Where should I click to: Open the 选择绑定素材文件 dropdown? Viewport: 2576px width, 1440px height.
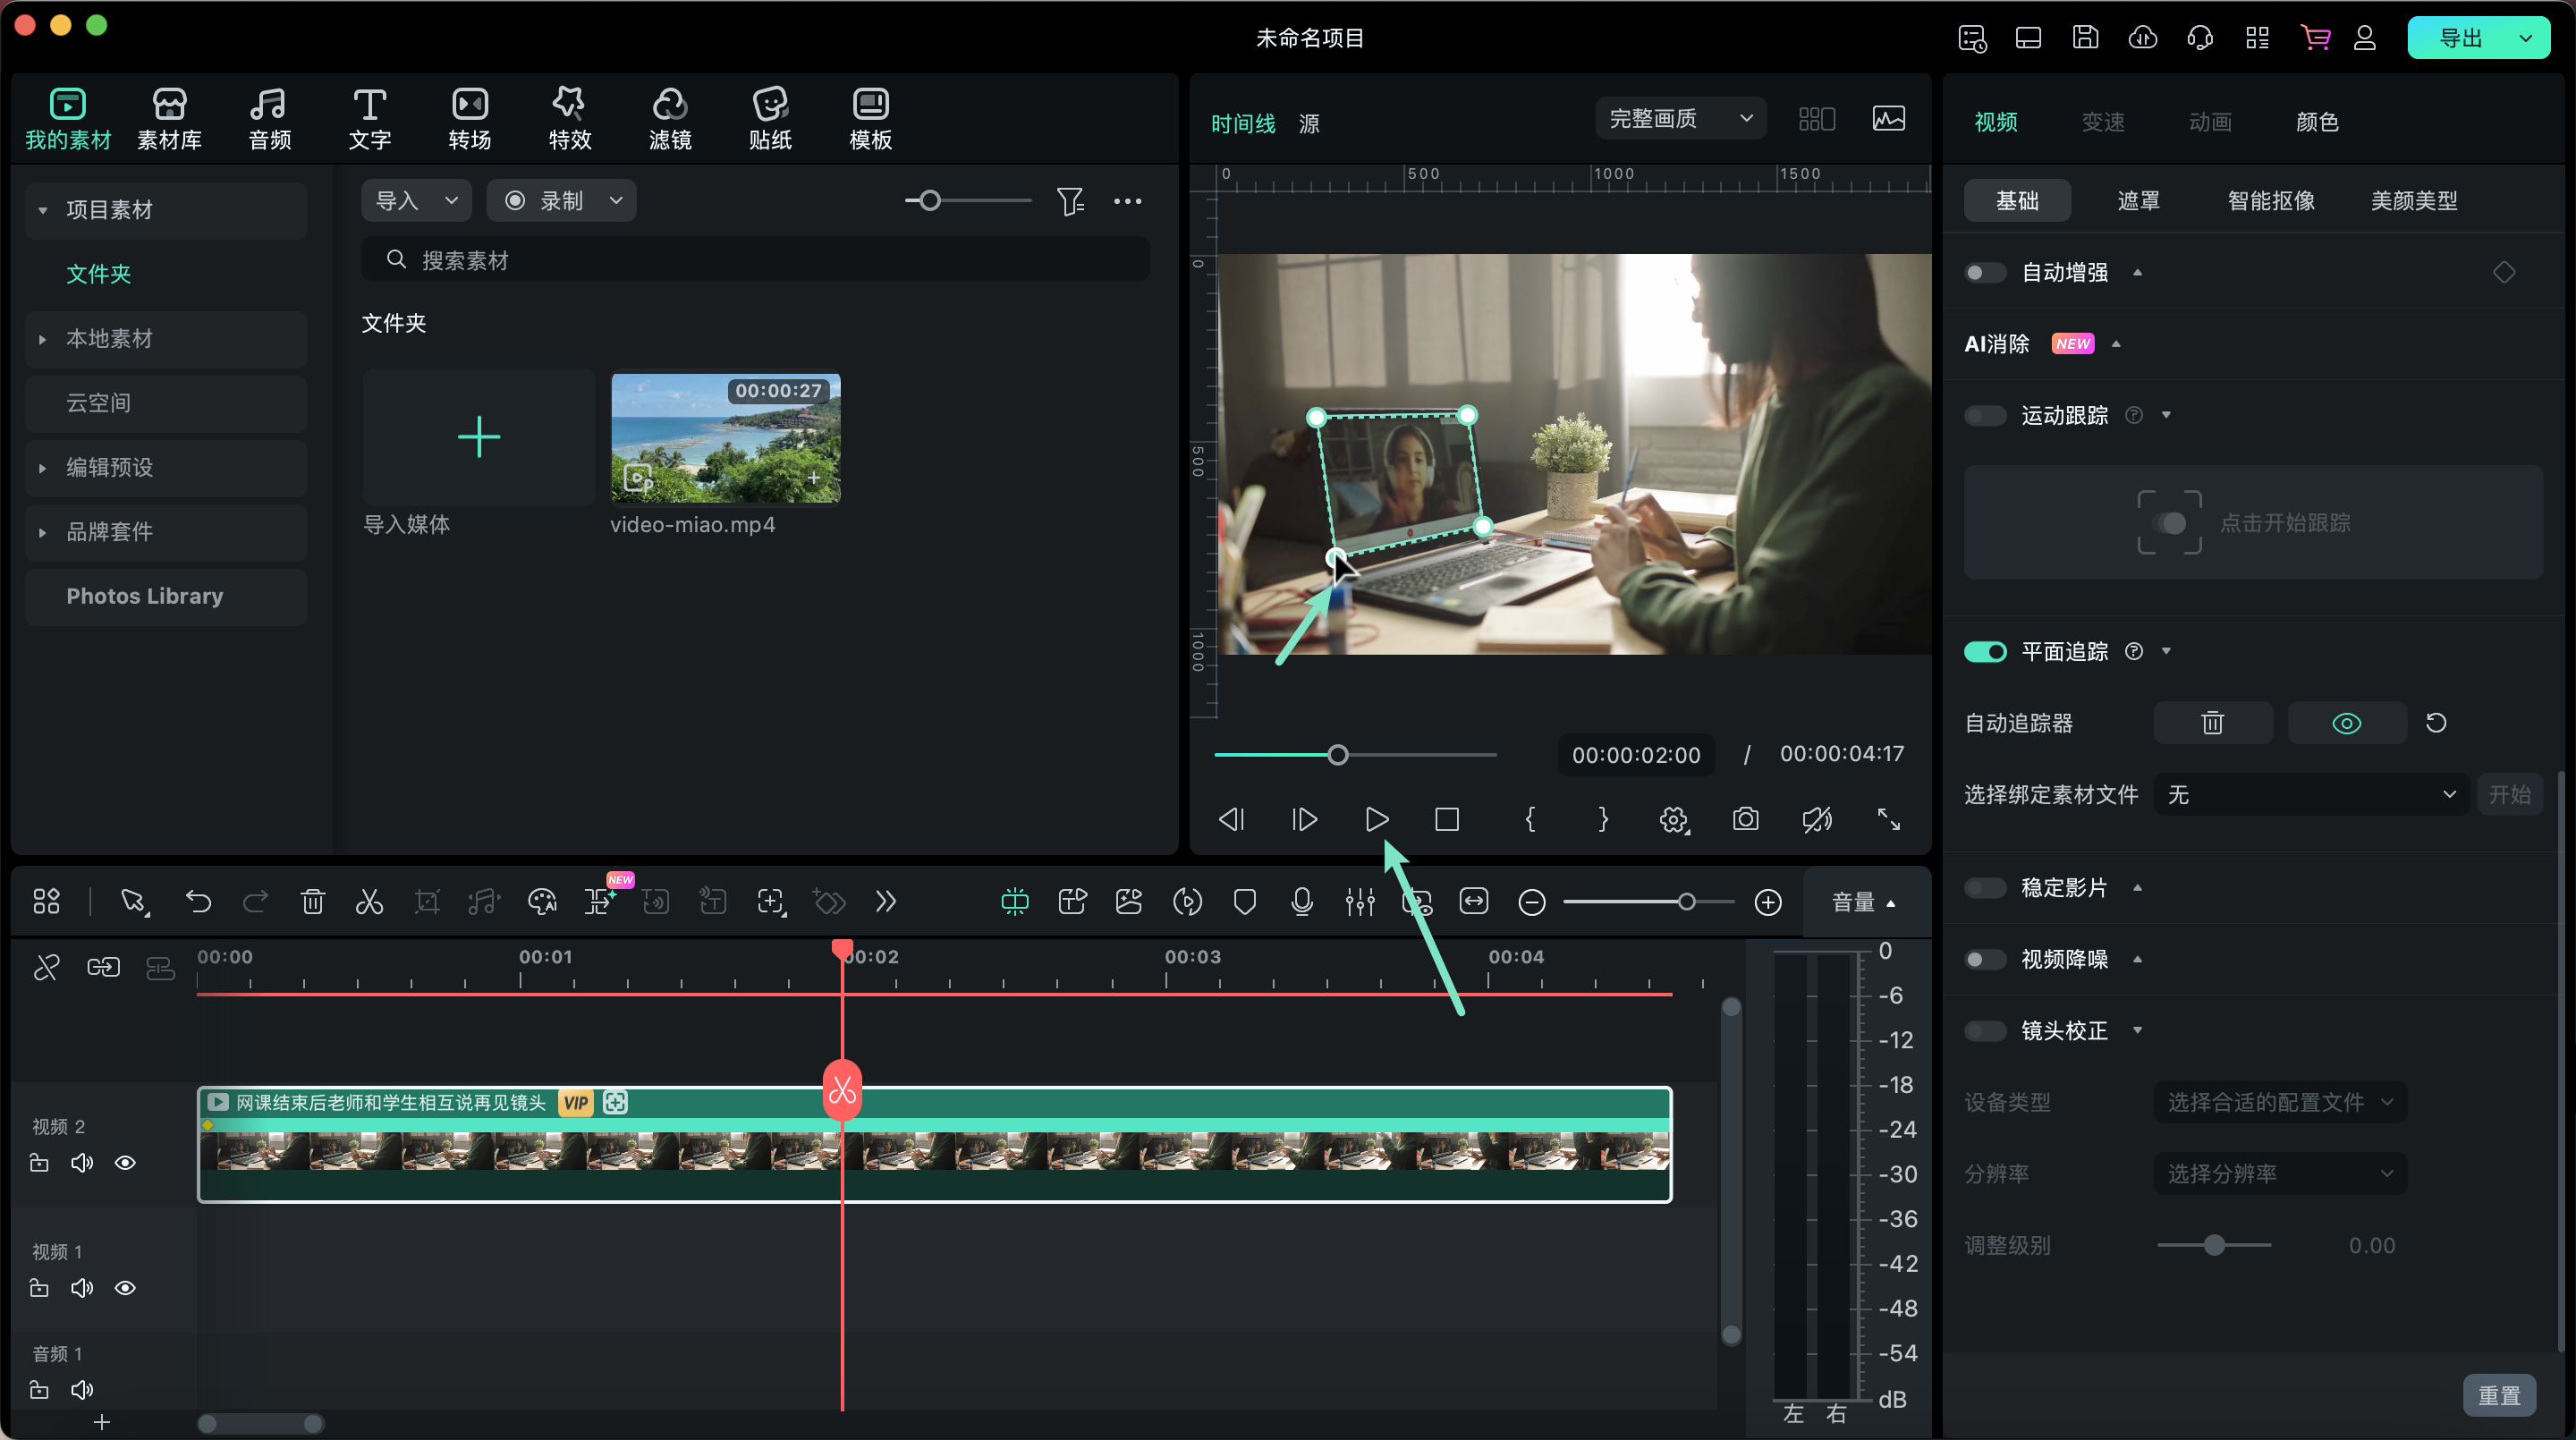click(x=2310, y=795)
